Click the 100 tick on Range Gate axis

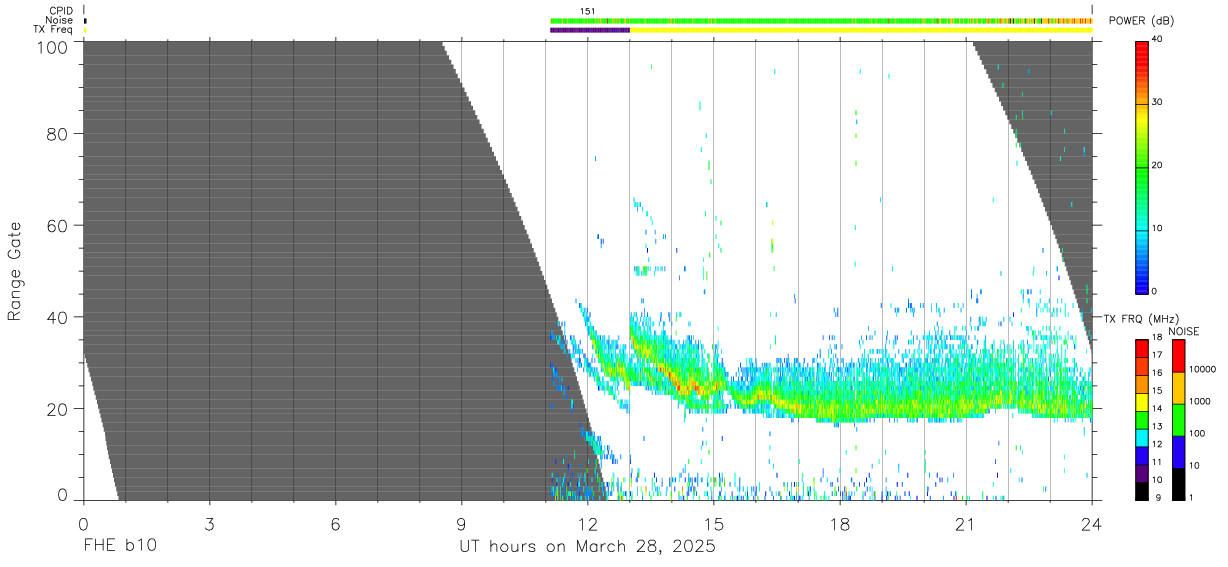[54, 46]
